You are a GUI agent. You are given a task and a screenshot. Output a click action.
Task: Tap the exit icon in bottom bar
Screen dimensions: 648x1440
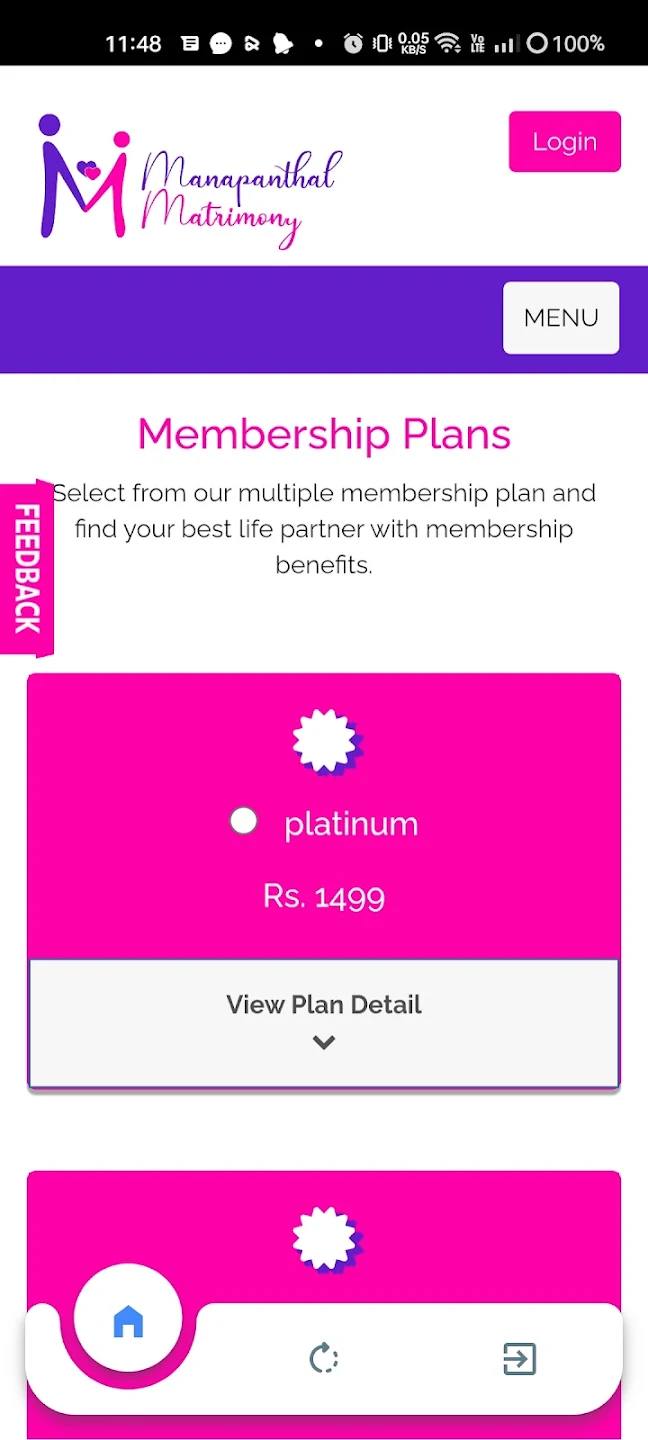[519, 1359]
